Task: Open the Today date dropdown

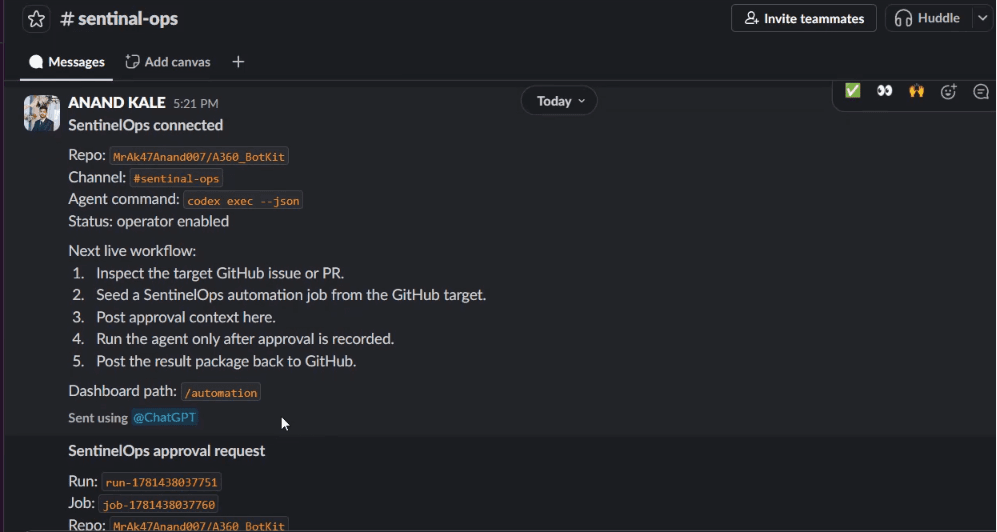Action: 560,101
